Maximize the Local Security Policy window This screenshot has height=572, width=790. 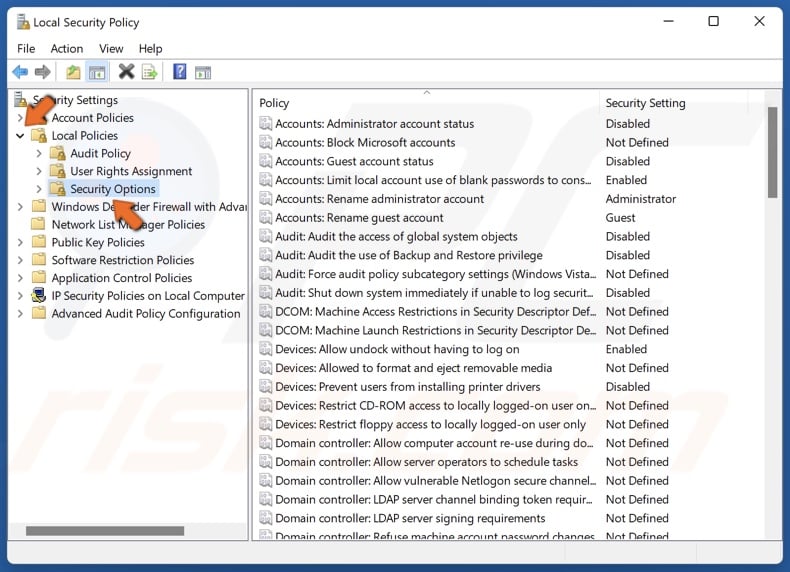[x=713, y=21]
